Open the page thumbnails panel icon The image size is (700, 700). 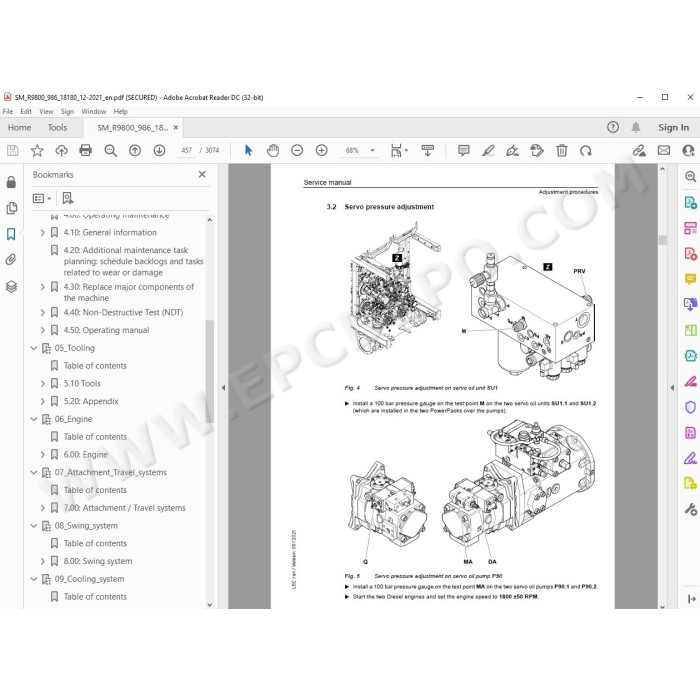point(11,208)
